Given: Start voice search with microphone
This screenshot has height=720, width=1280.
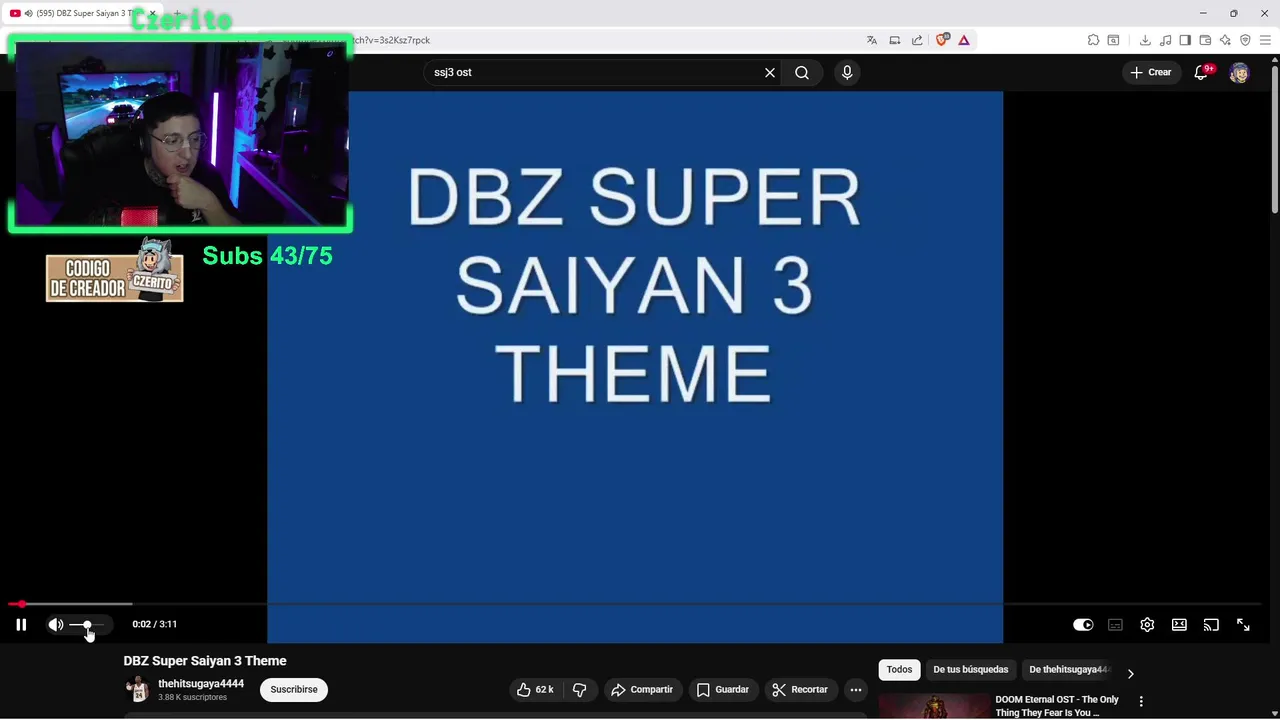Looking at the screenshot, I should (847, 72).
